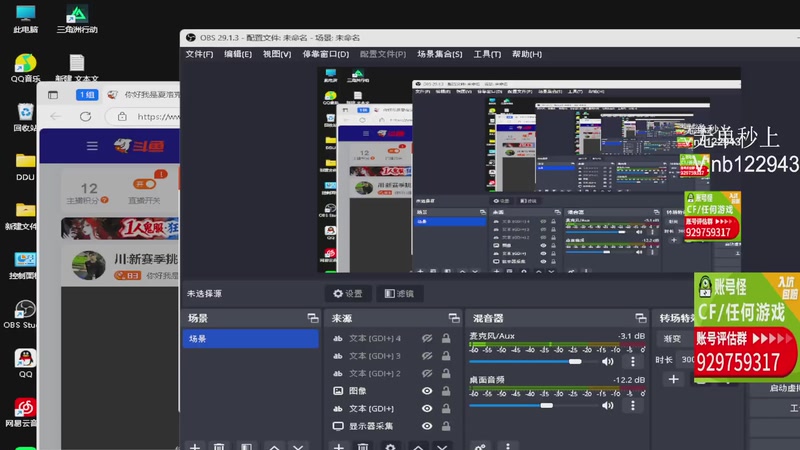Click the browser site lock icon
The width and height of the screenshot is (800, 450).
point(122,116)
